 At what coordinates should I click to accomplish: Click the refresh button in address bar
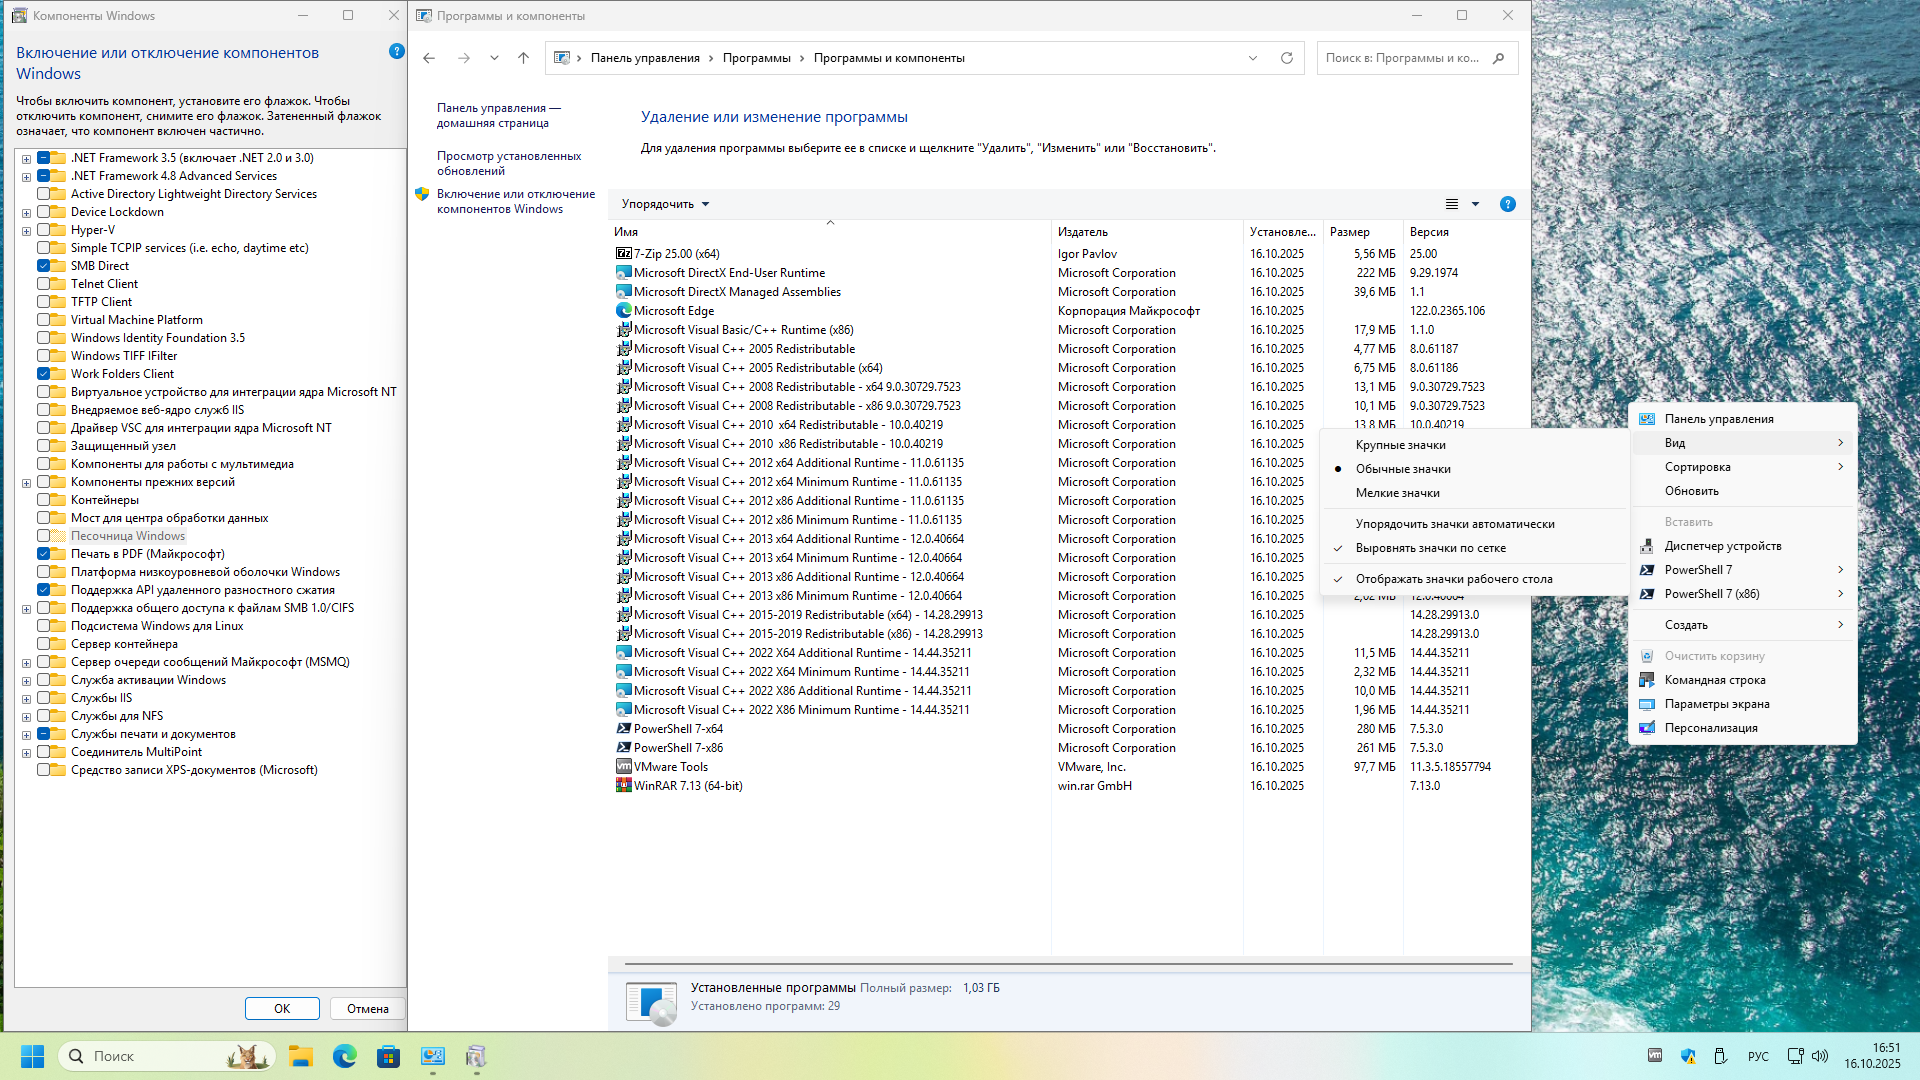[1287, 58]
